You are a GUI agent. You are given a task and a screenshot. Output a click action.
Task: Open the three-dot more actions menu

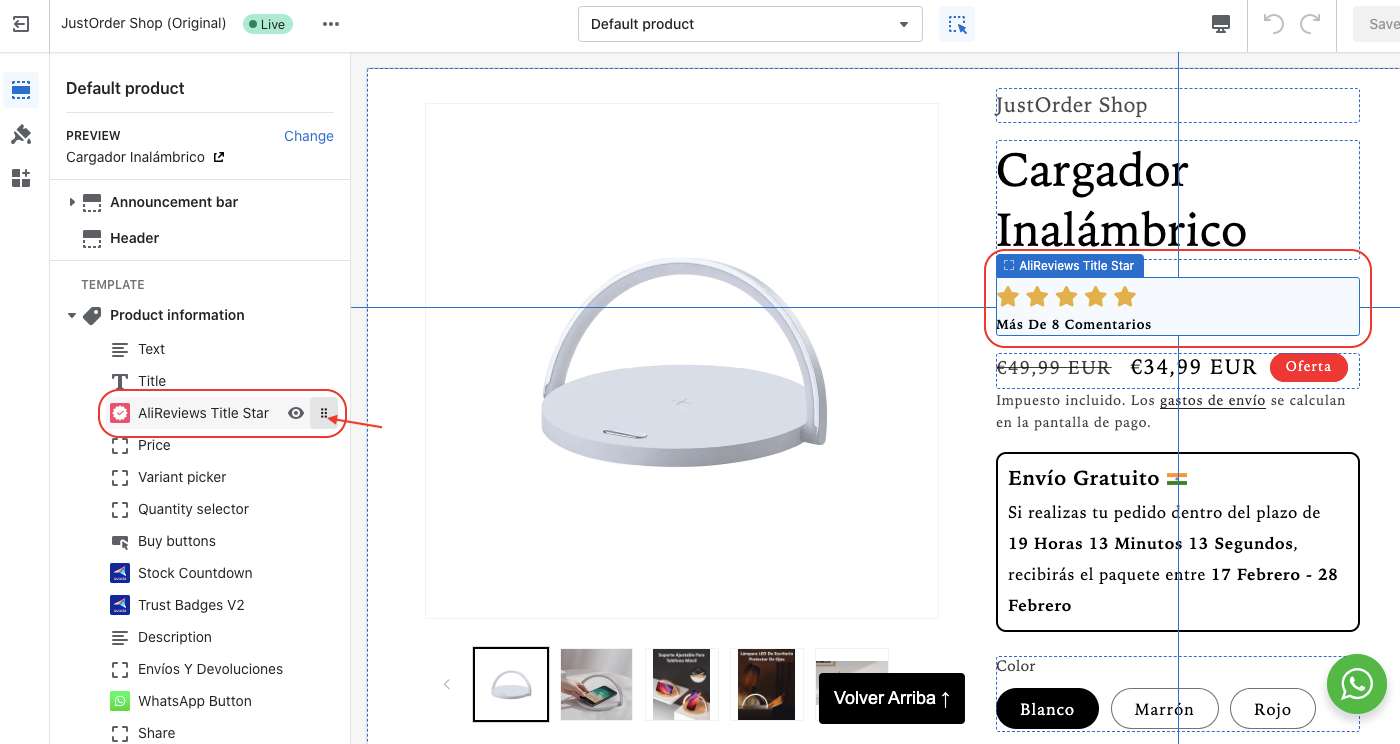tap(331, 24)
